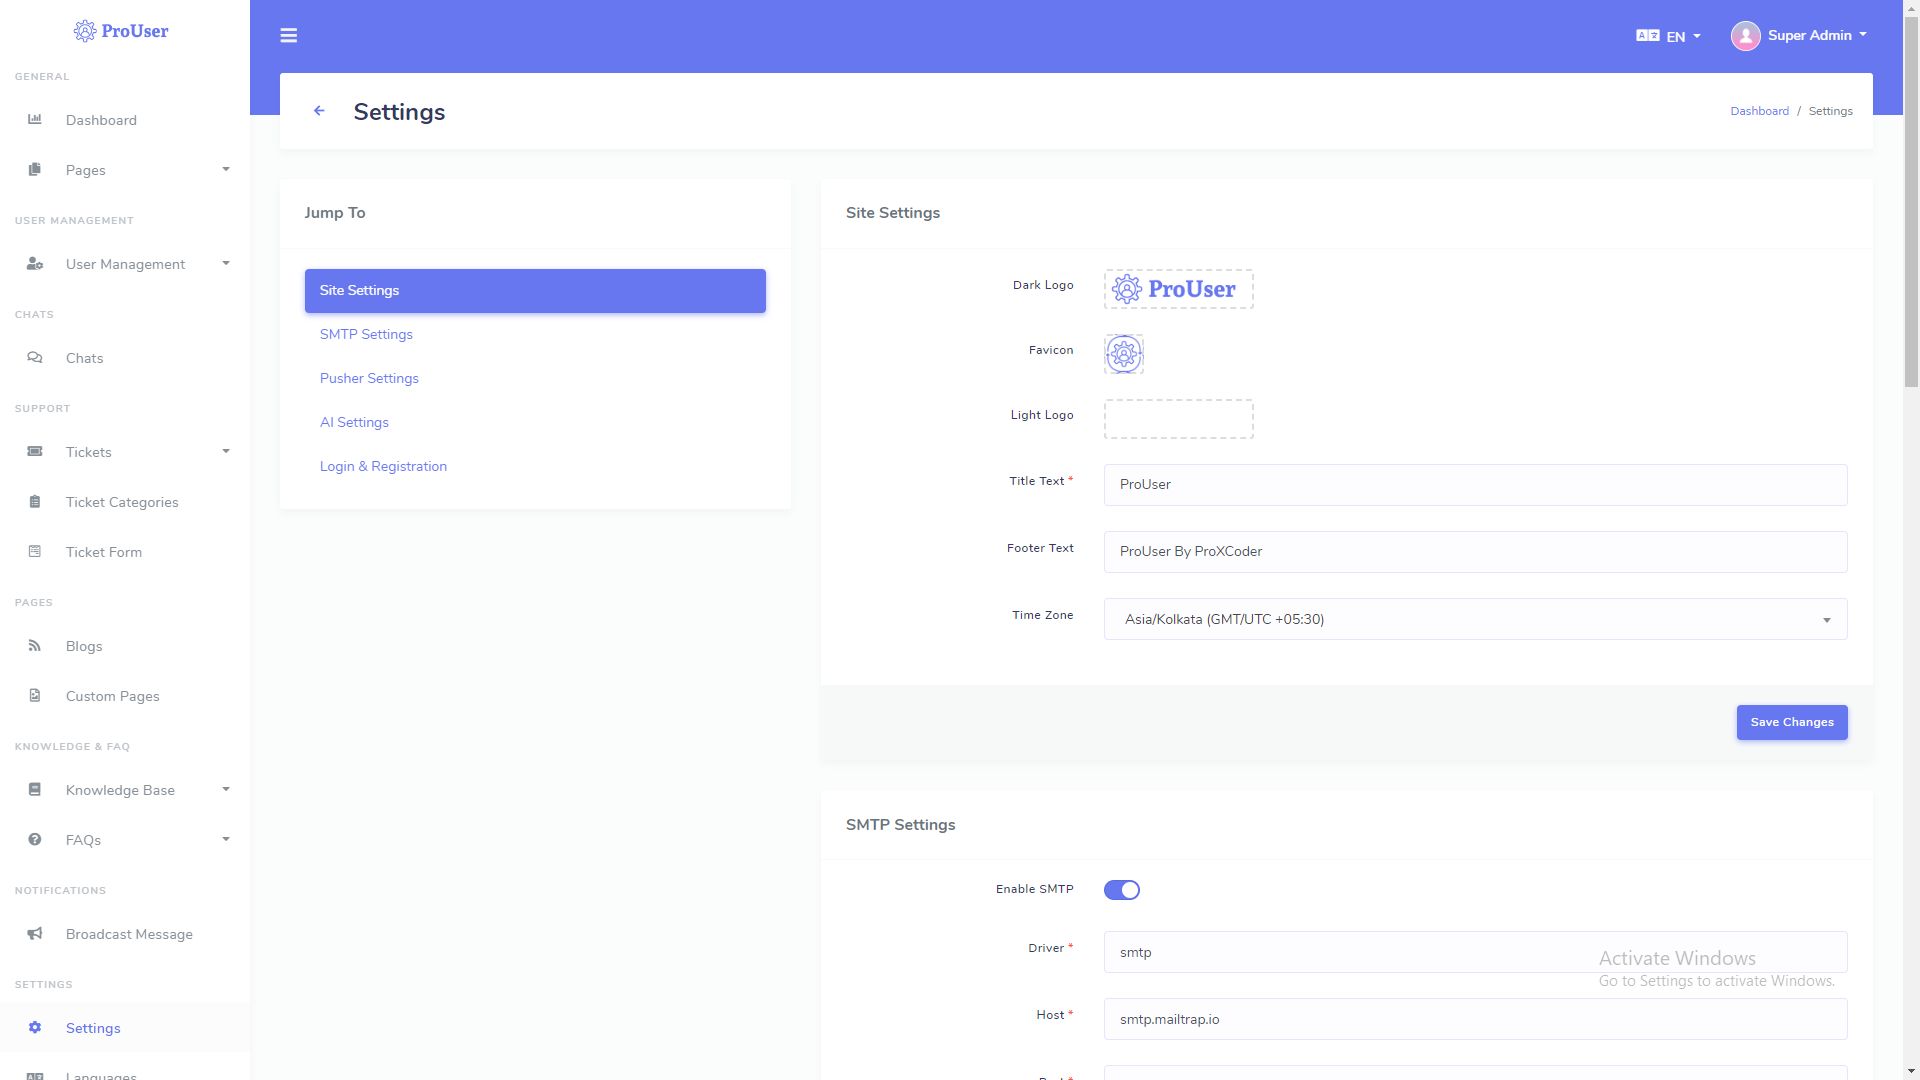The image size is (1920, 1080).
Task: Expand the User Management sidebar menu
Action: [x=125, y=264]
